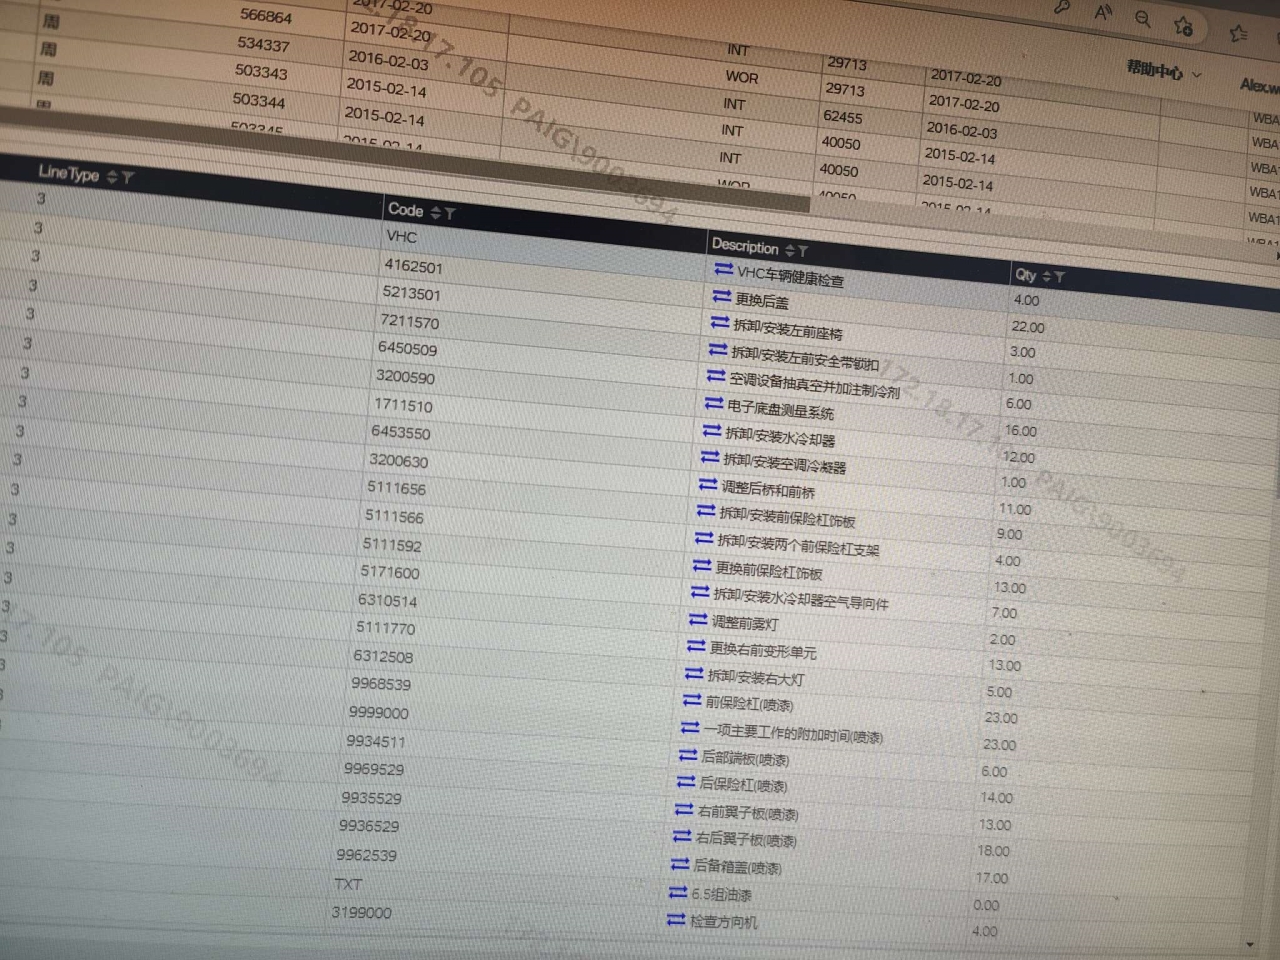Viewport: 1280px width, 960px height.
Task: Sort the Code column
Action: (x=435, y=212)
